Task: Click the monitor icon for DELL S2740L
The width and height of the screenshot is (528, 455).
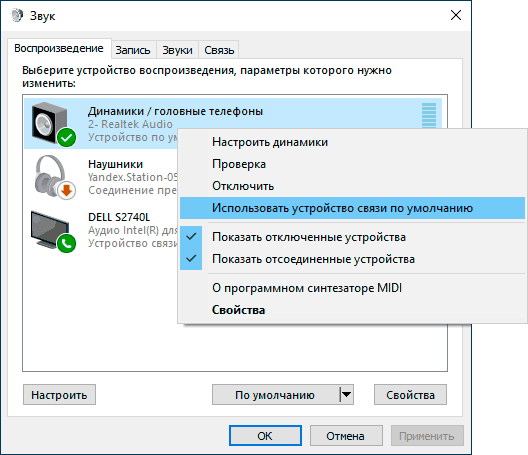Action: 53,231
